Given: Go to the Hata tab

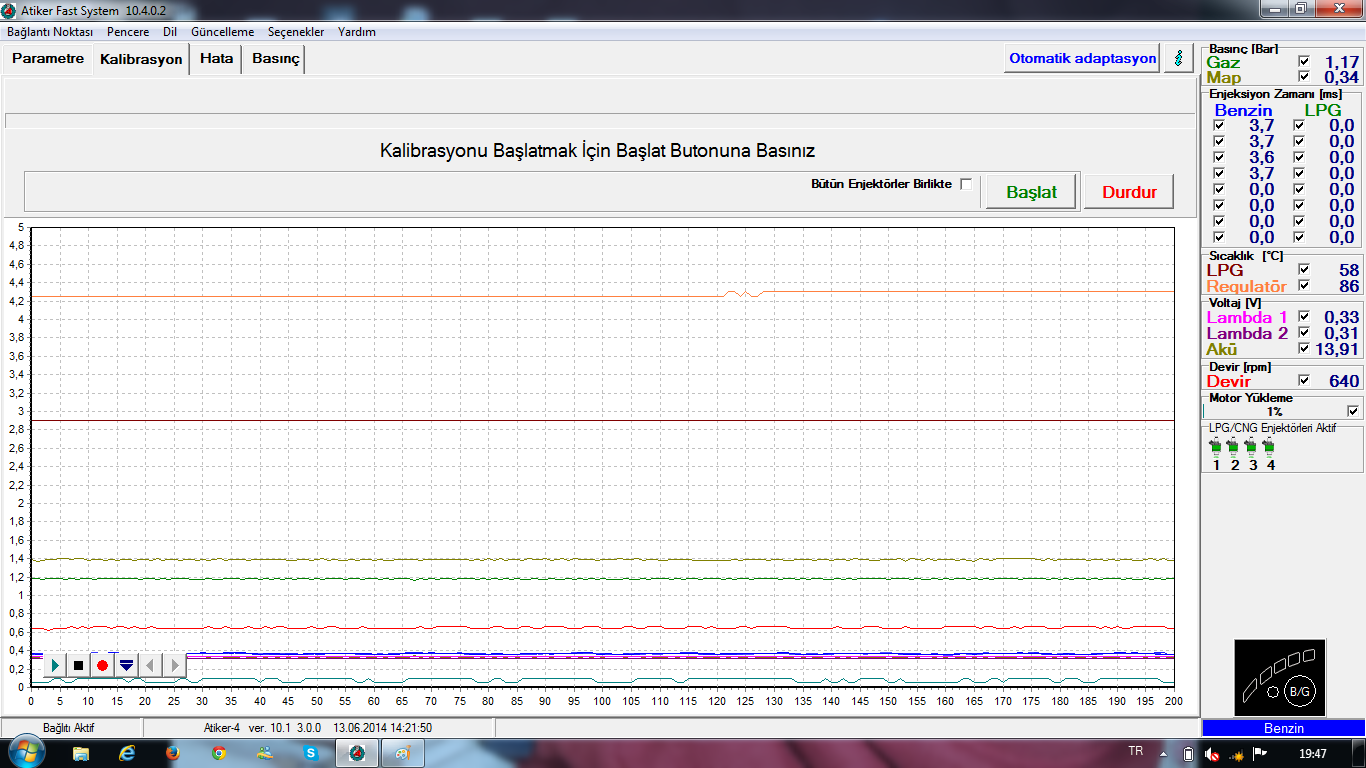Looking at the screenshot, I should coord(216,58).
